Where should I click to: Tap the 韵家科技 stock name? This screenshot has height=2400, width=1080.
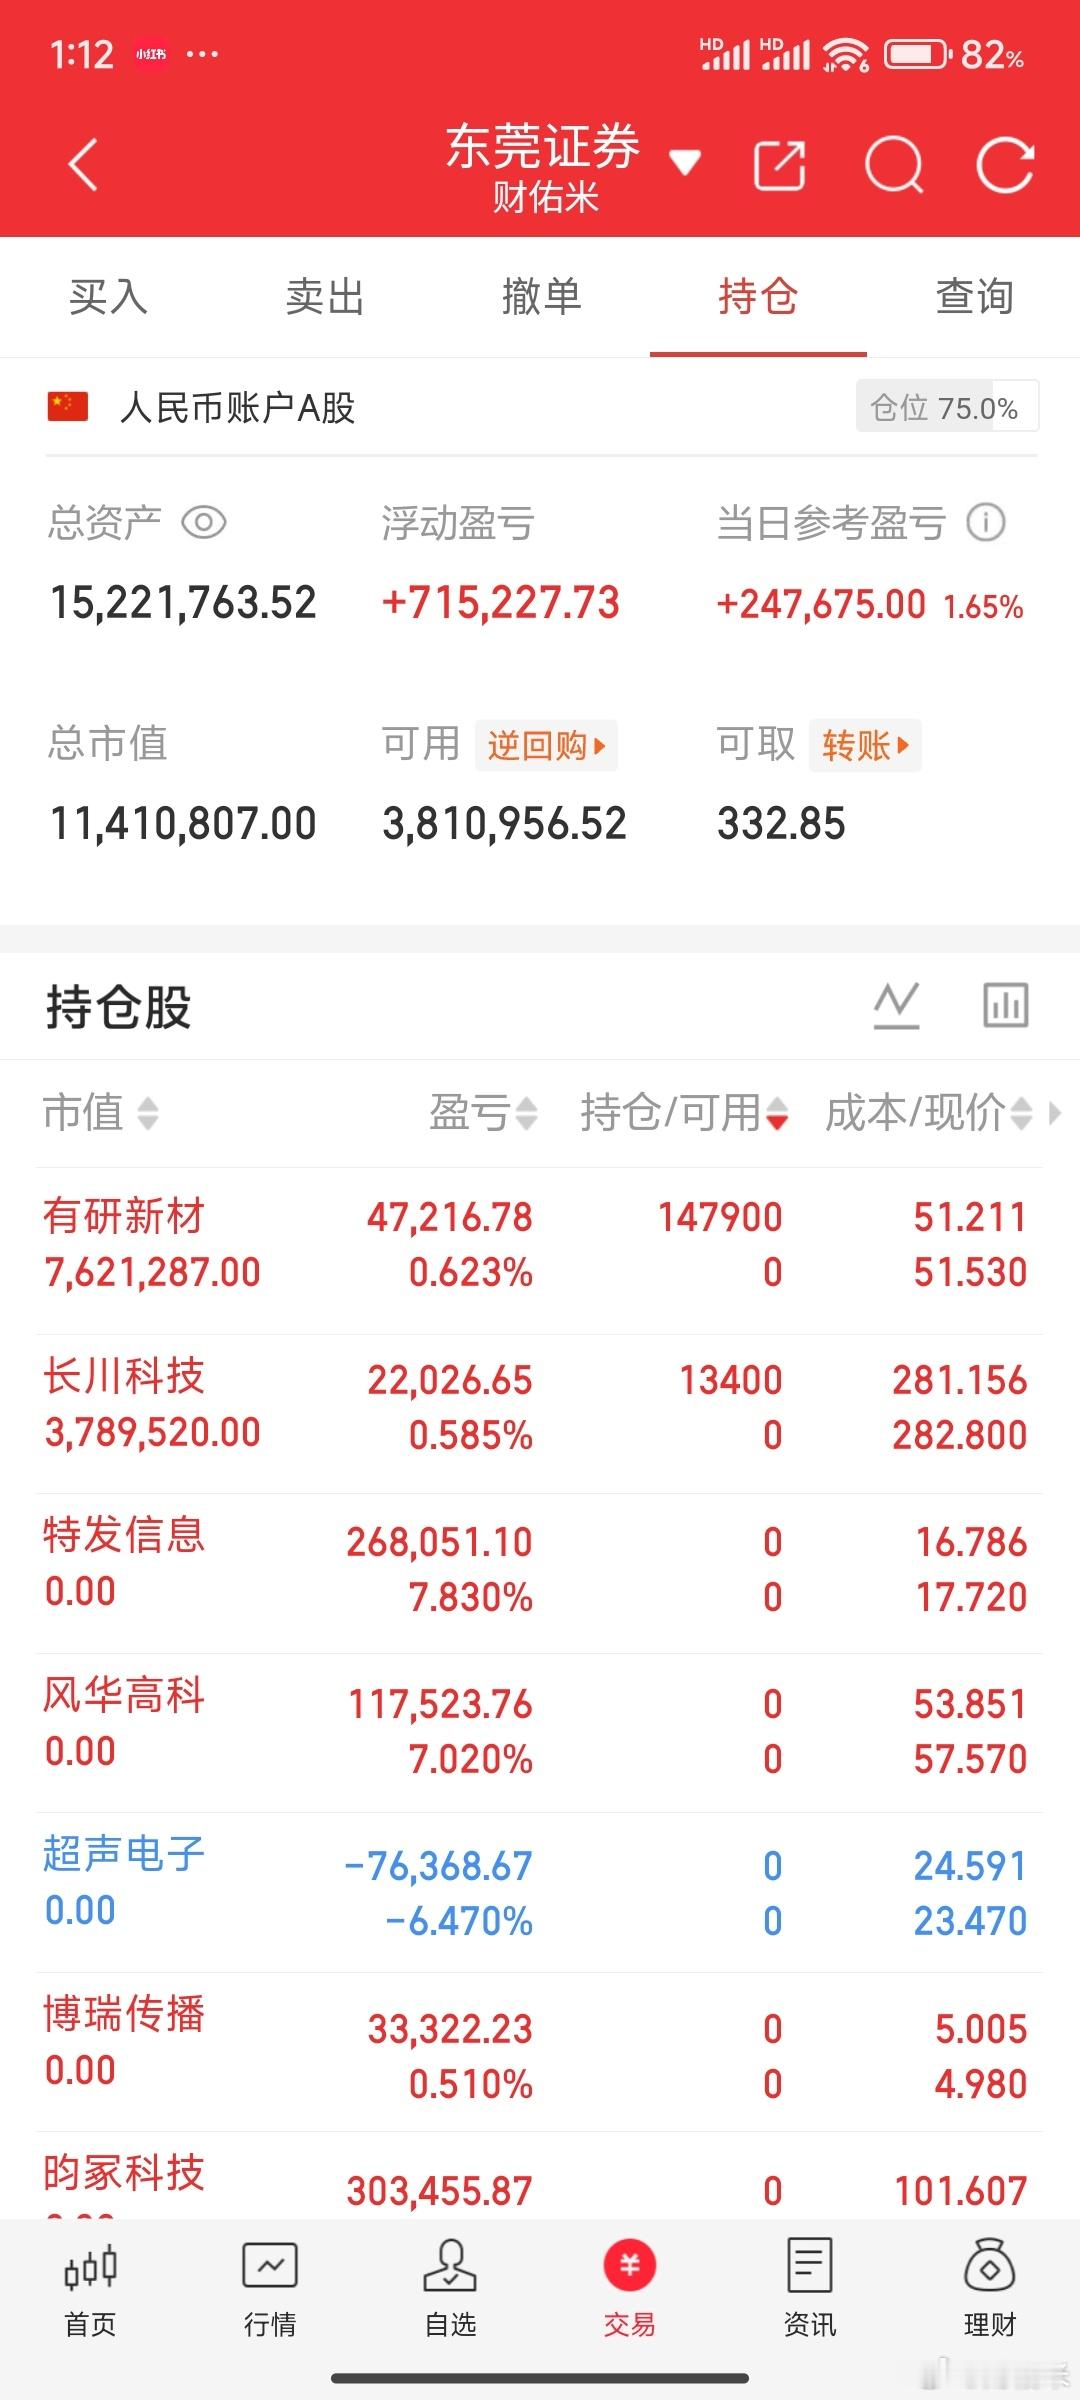click(124, 2172)
